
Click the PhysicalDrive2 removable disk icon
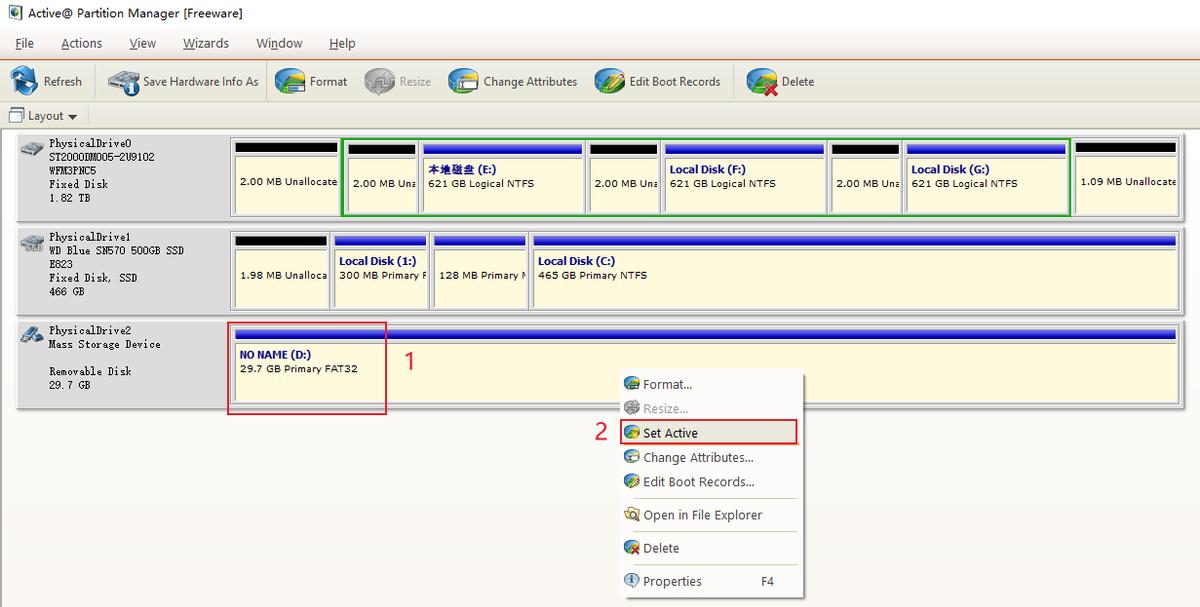33,335
